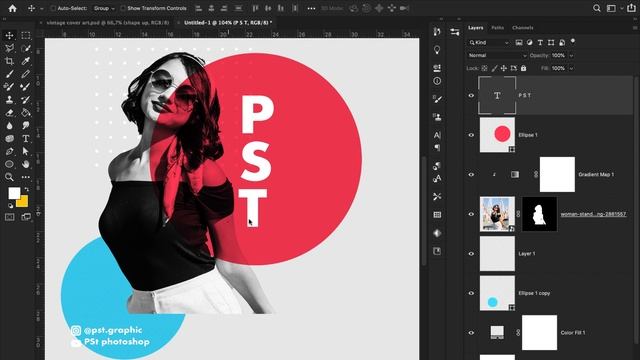Toggle Quick Mask mode
640x360 pixels.
pos(9,217)
